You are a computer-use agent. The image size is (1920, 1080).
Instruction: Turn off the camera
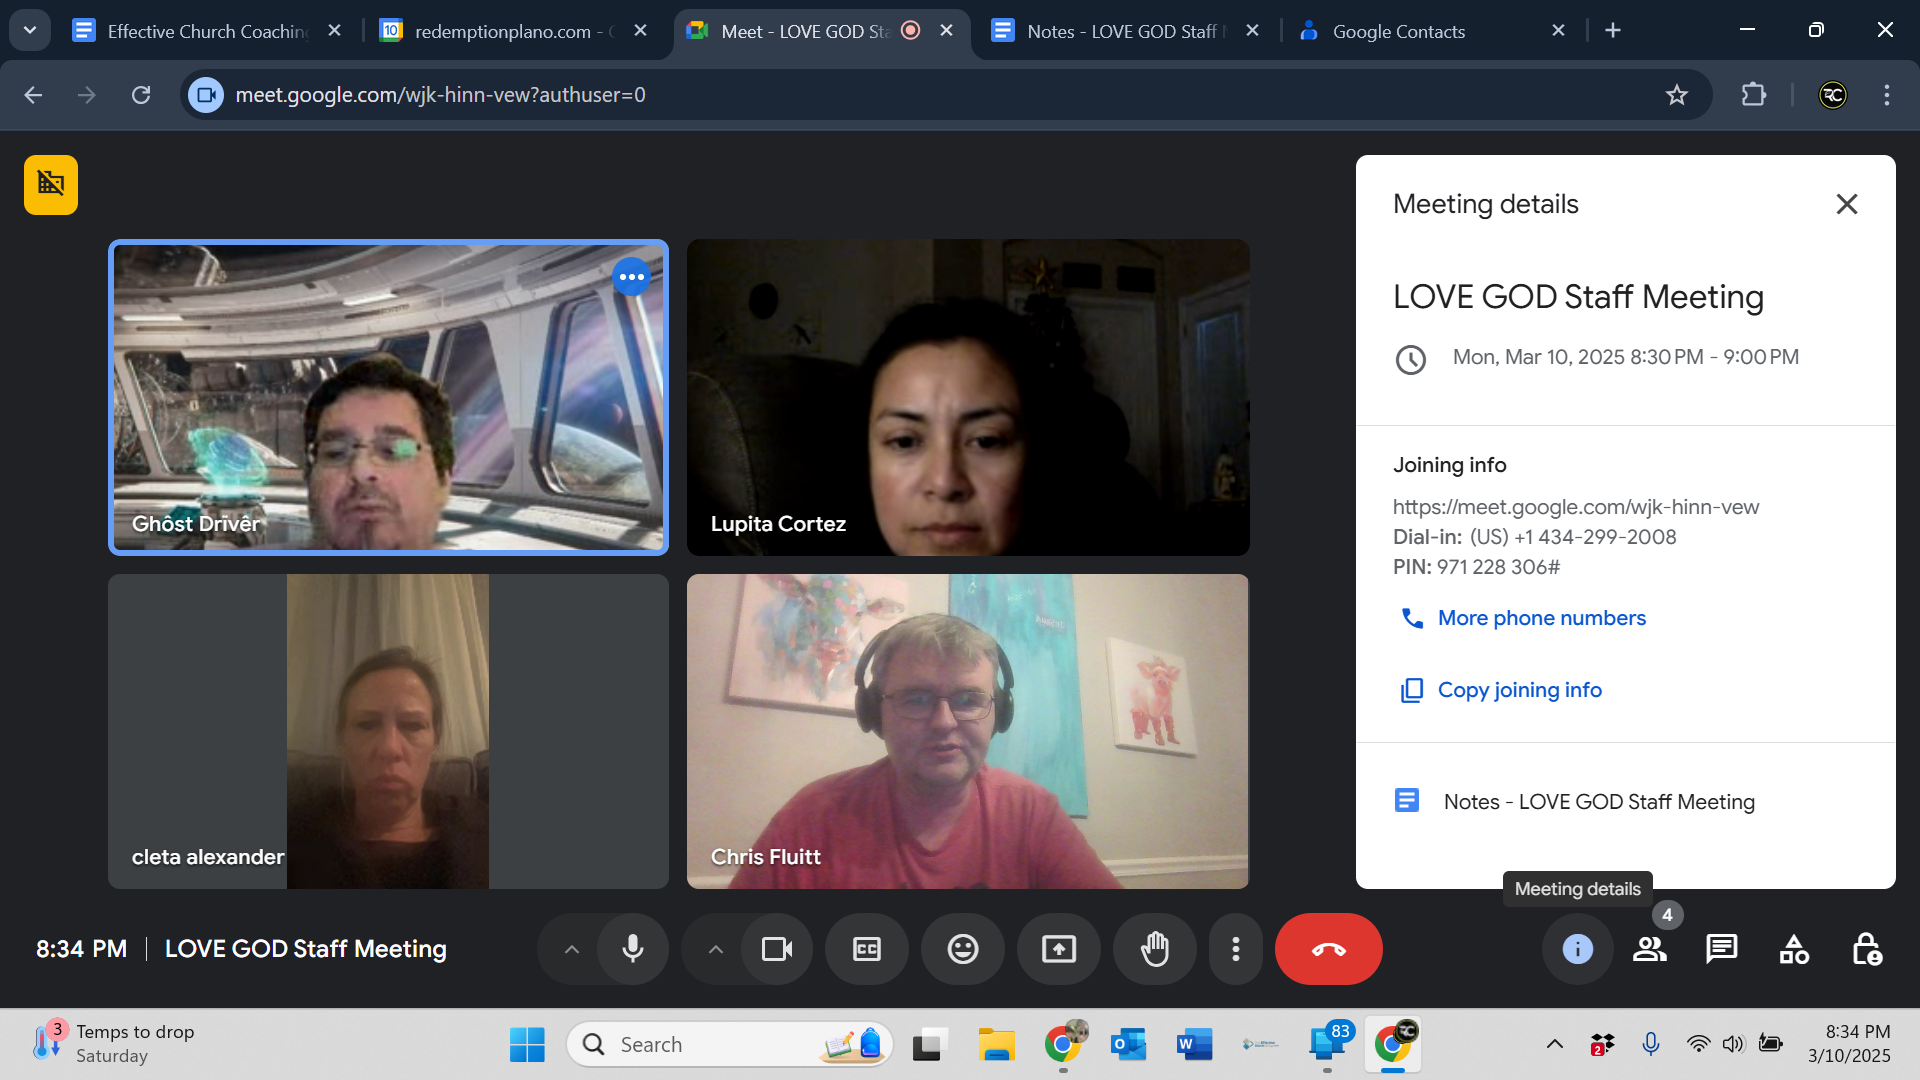tap(776, 949)
